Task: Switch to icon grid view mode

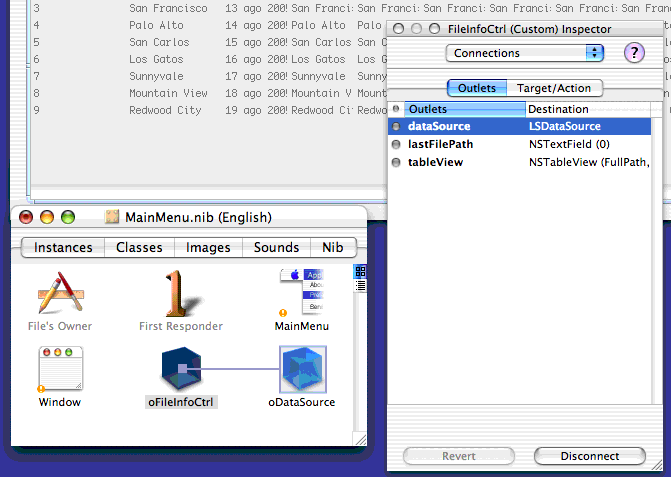Action: click(x=360, y=271)
